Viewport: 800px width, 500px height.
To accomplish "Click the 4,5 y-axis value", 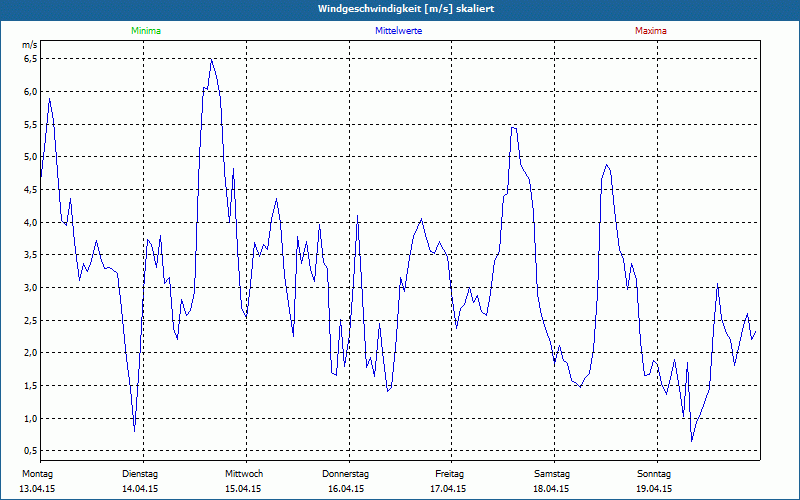I will 31,189.
